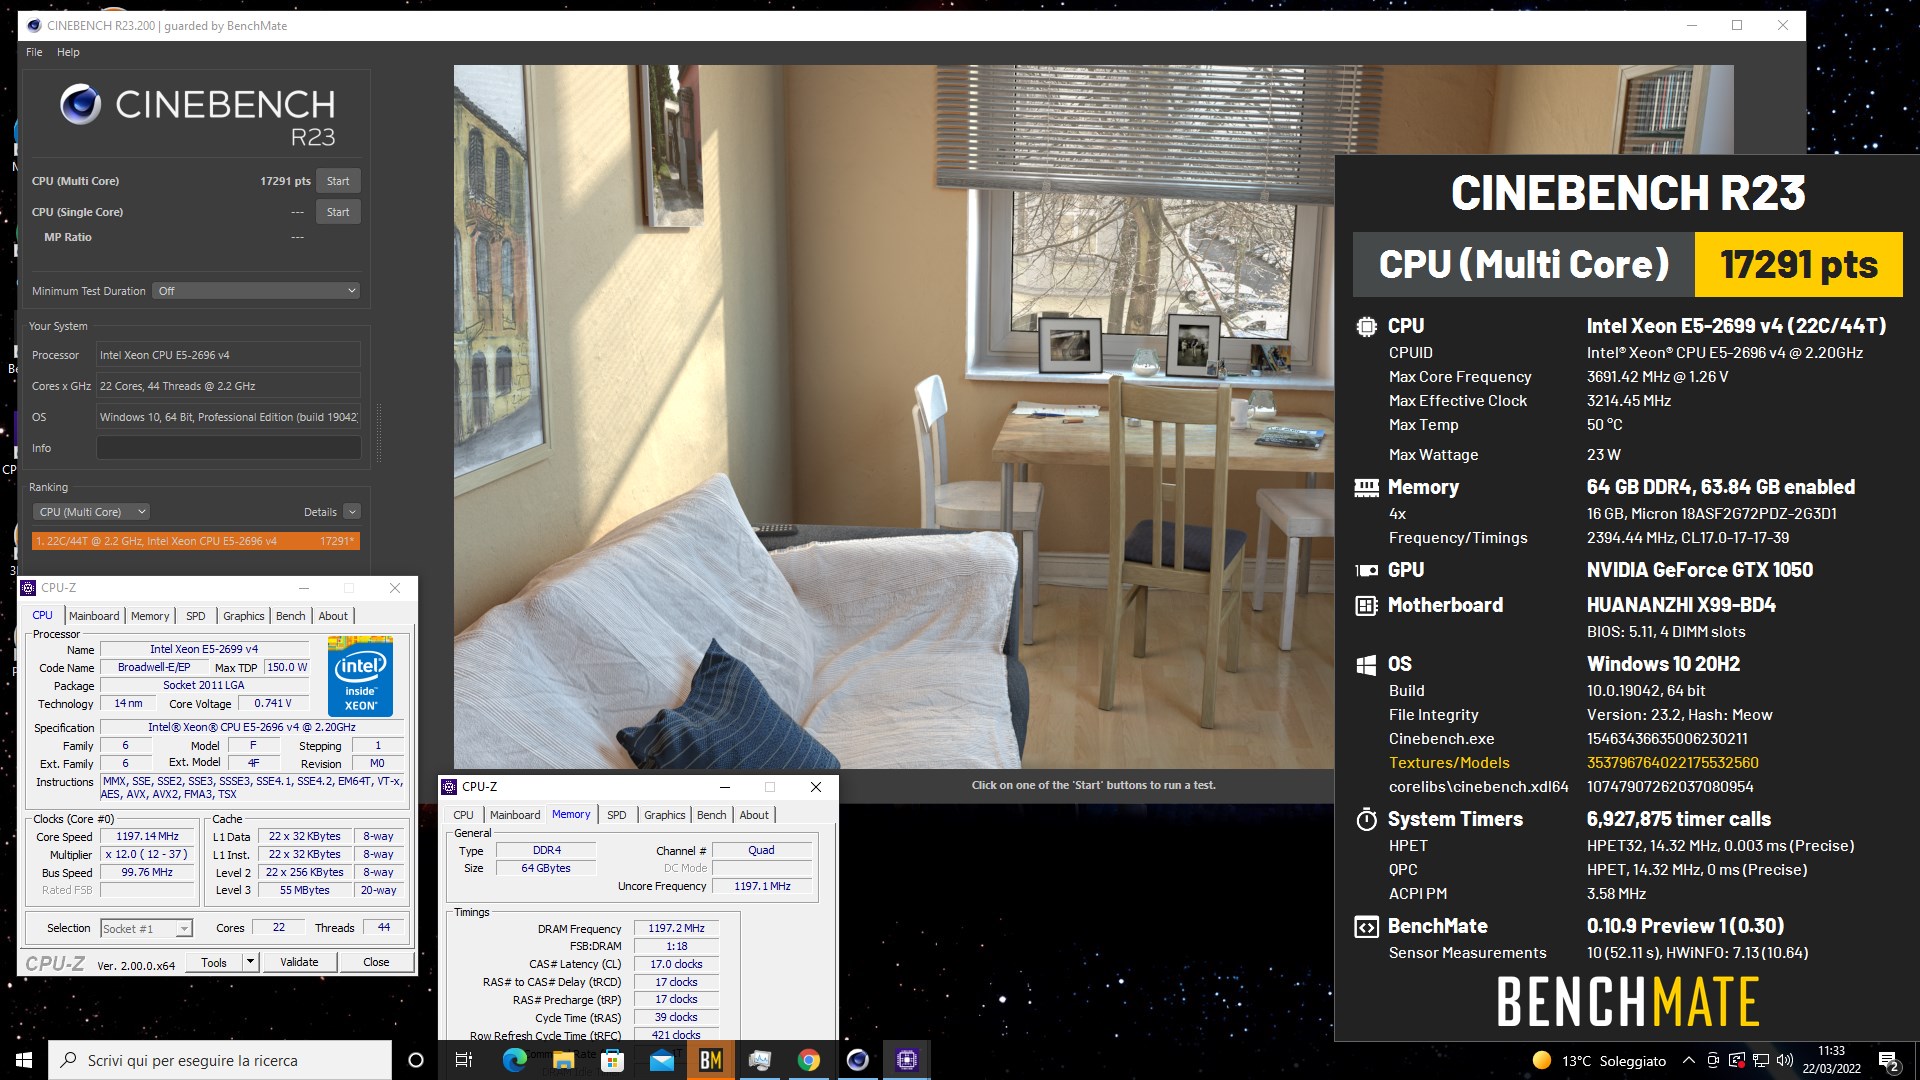1920x1080 pixels.
Task: Launch Microsoft Edge from taskbar
Action: (x=514, y=1060)
